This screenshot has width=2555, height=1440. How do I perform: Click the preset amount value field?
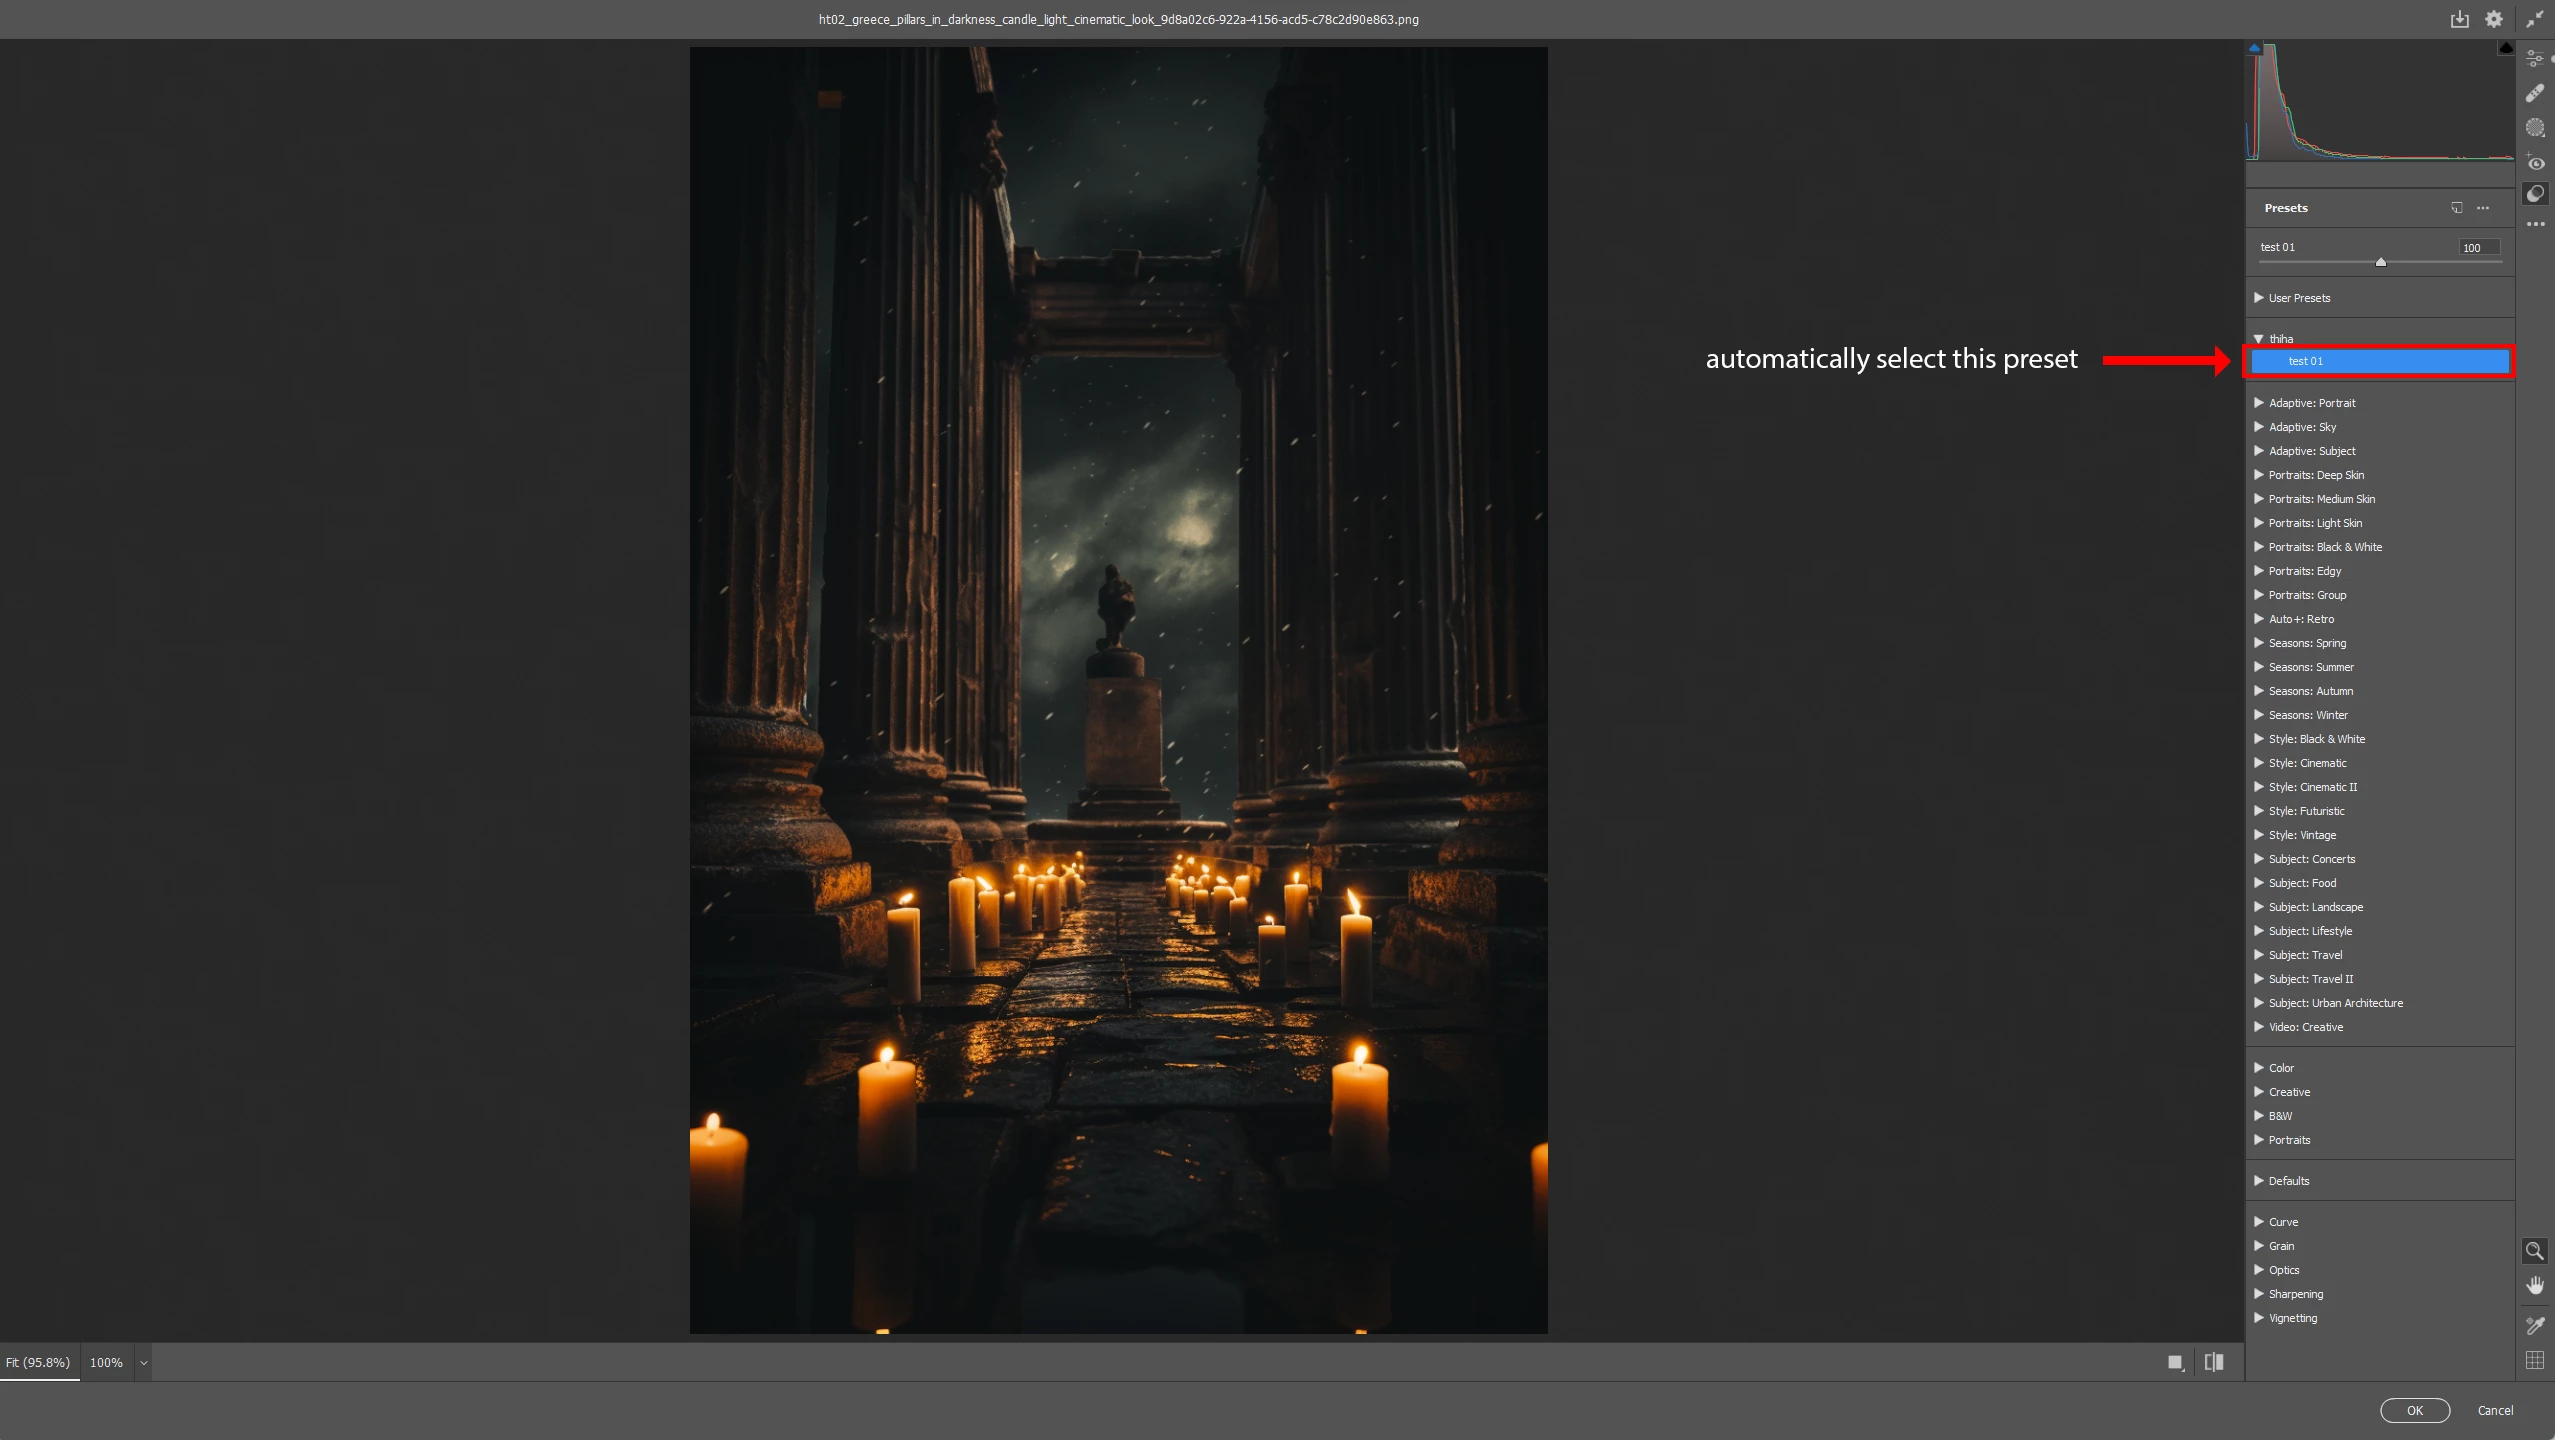pos(2478,247)
